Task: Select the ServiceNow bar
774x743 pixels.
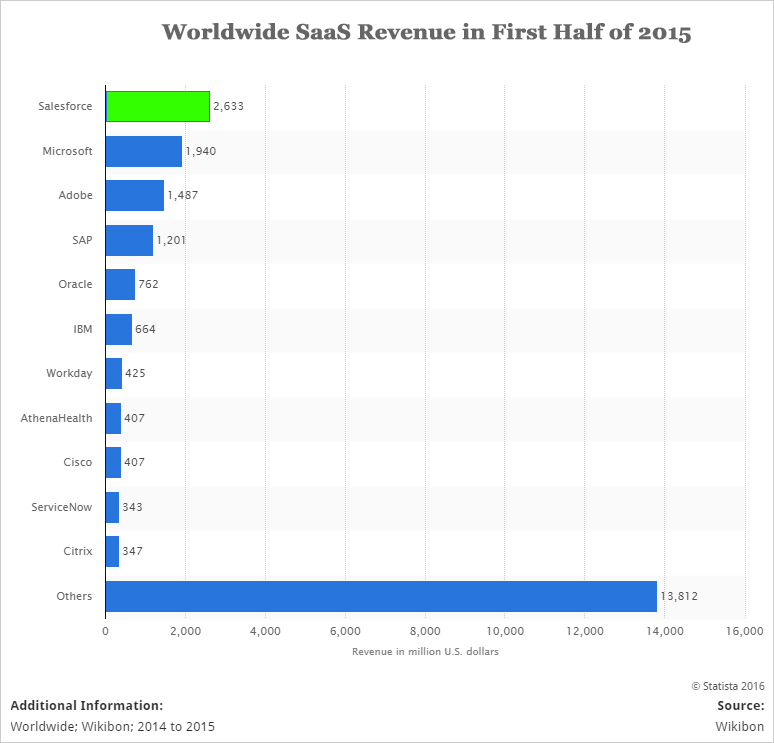Action: [x=113, y=507]
